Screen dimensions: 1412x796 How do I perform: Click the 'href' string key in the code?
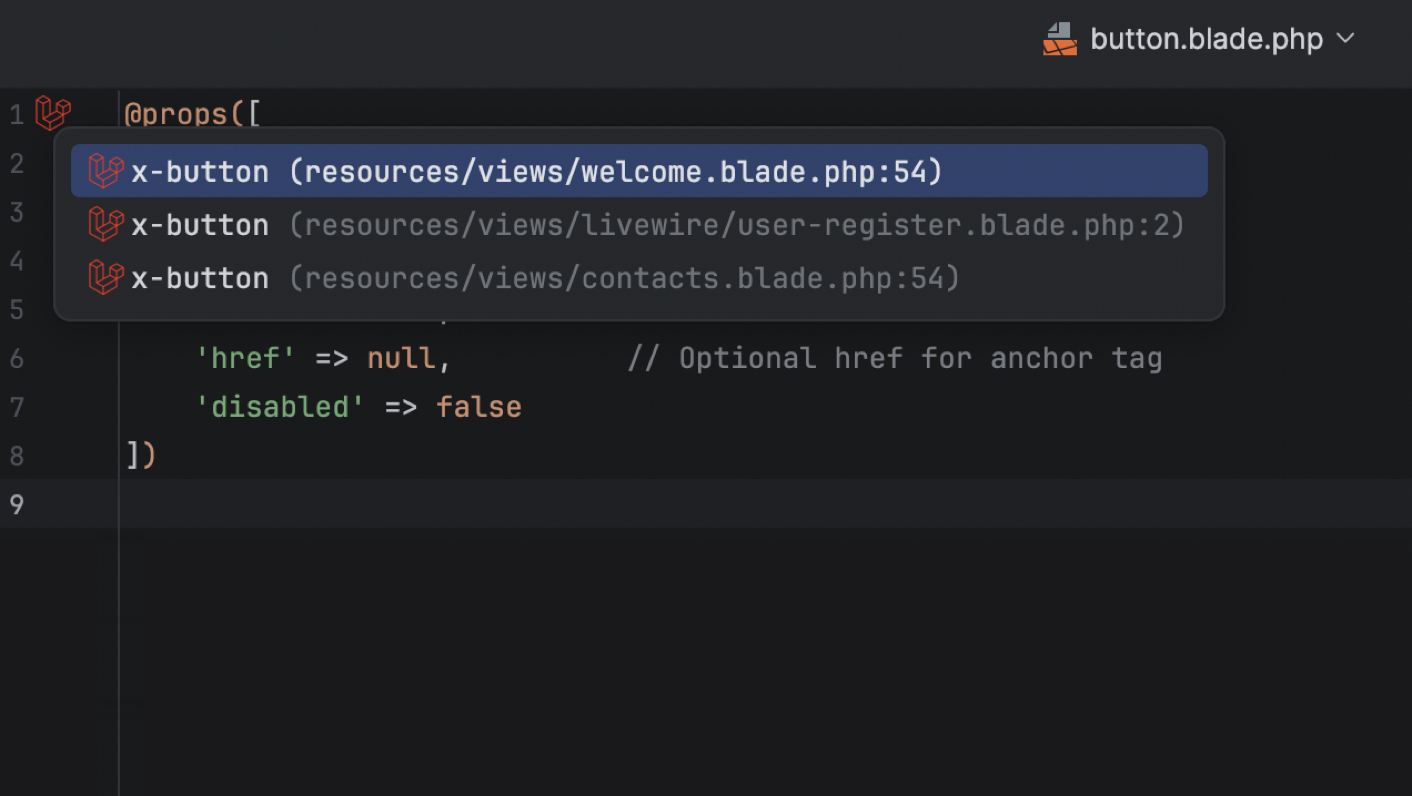[x=246, y=358]
